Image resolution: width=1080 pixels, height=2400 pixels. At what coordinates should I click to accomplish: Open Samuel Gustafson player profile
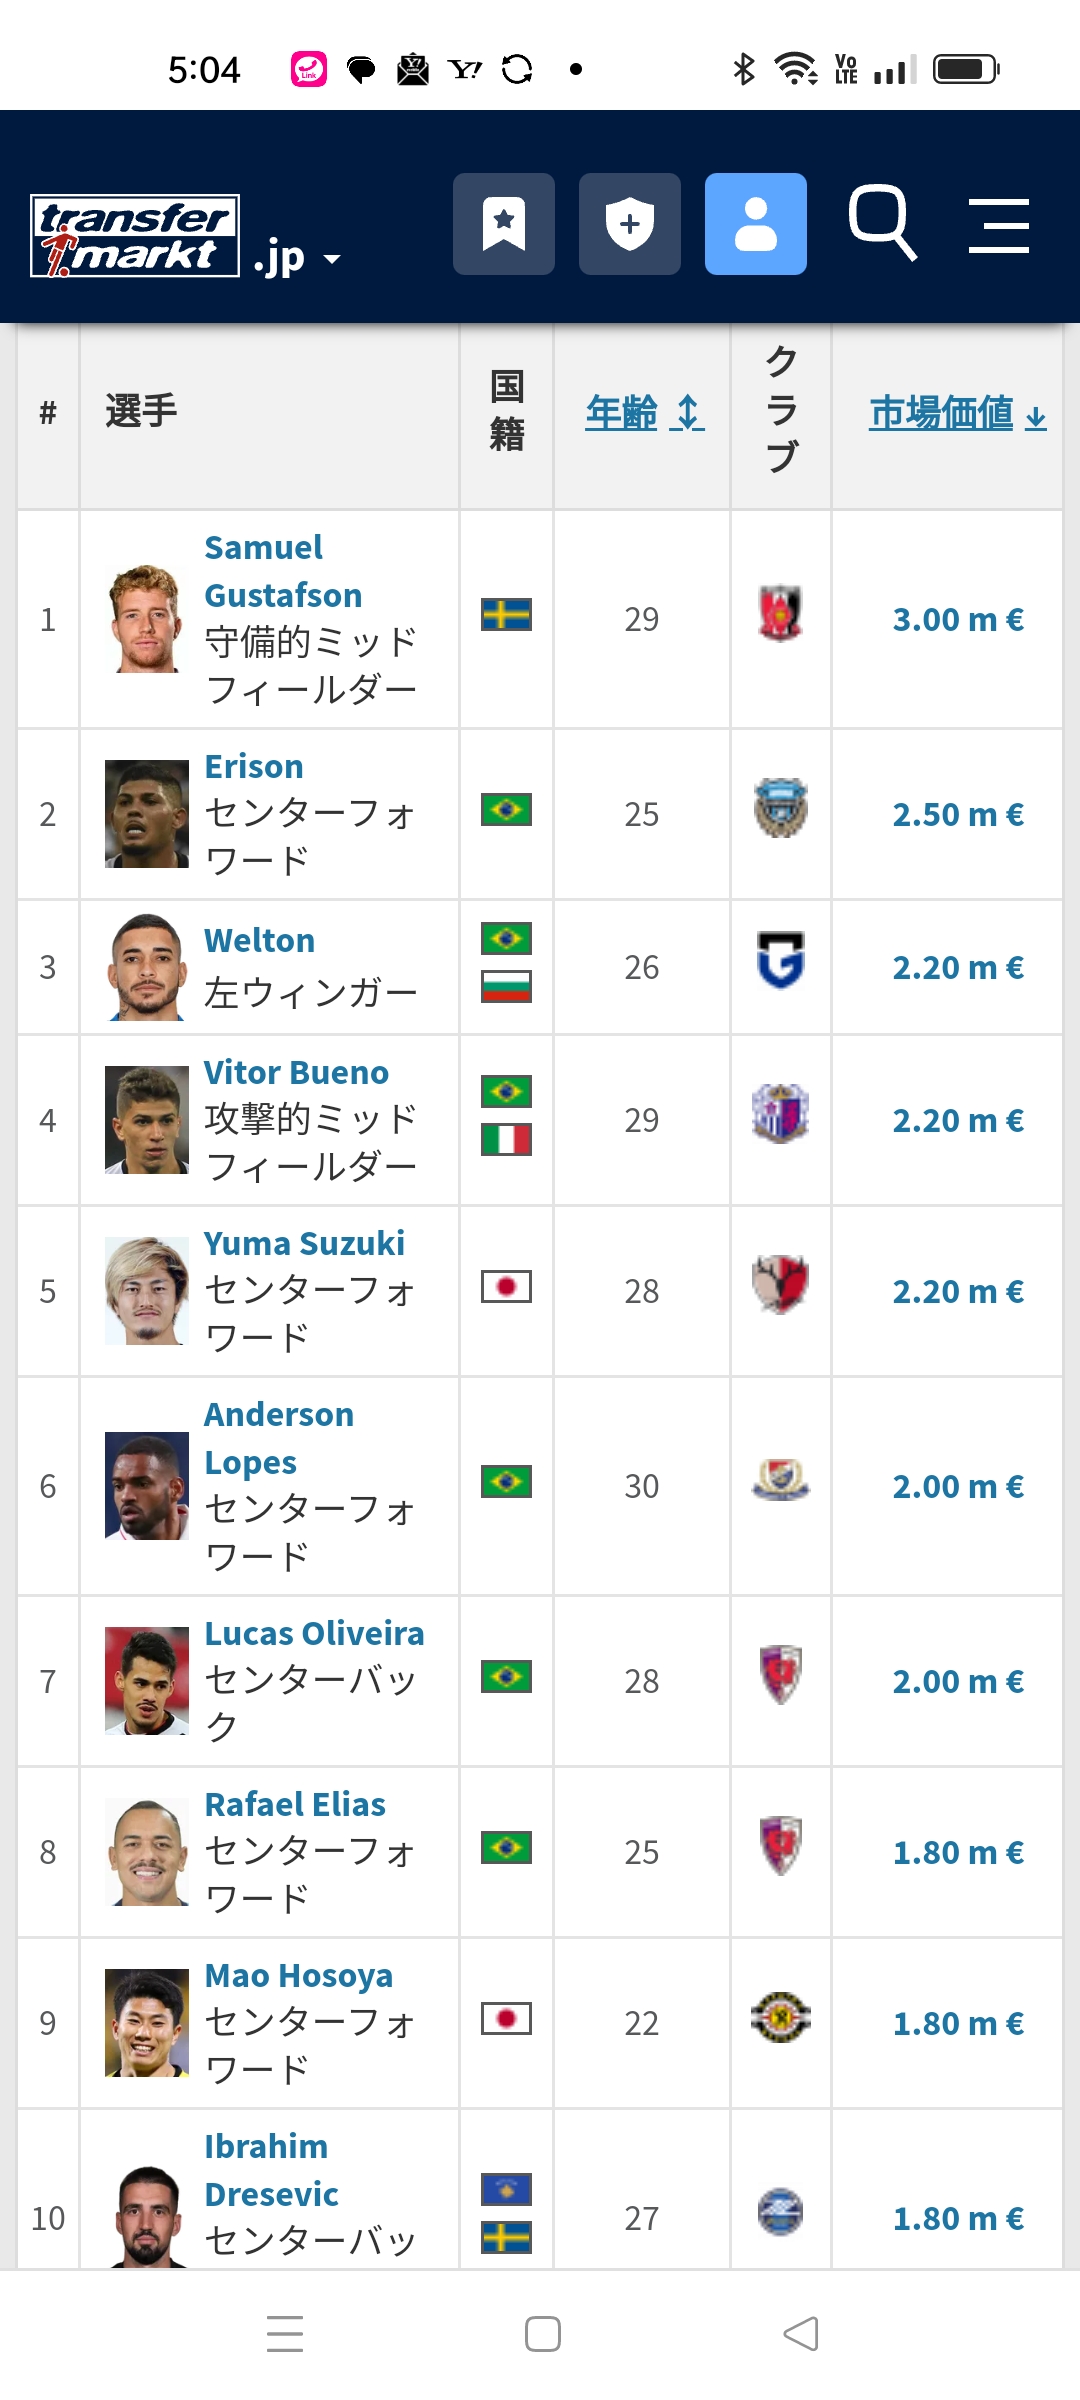[283, 571]
